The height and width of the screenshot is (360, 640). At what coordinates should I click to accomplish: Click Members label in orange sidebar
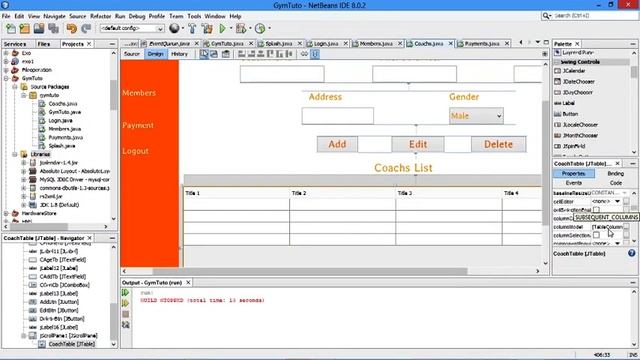pyautogui.click(x=139, y=93)
